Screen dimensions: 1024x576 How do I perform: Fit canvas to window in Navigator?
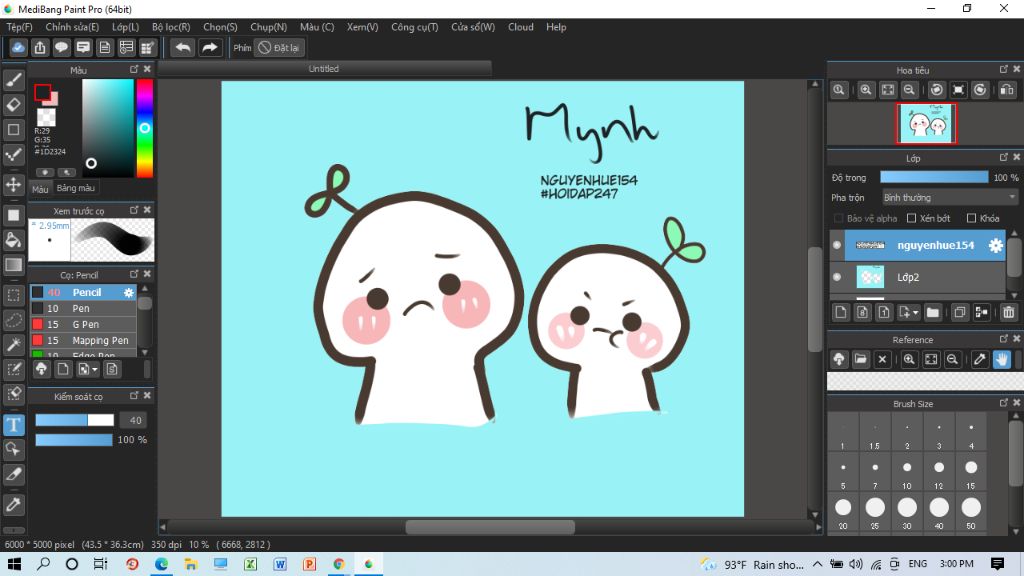[x=888, y=90]
